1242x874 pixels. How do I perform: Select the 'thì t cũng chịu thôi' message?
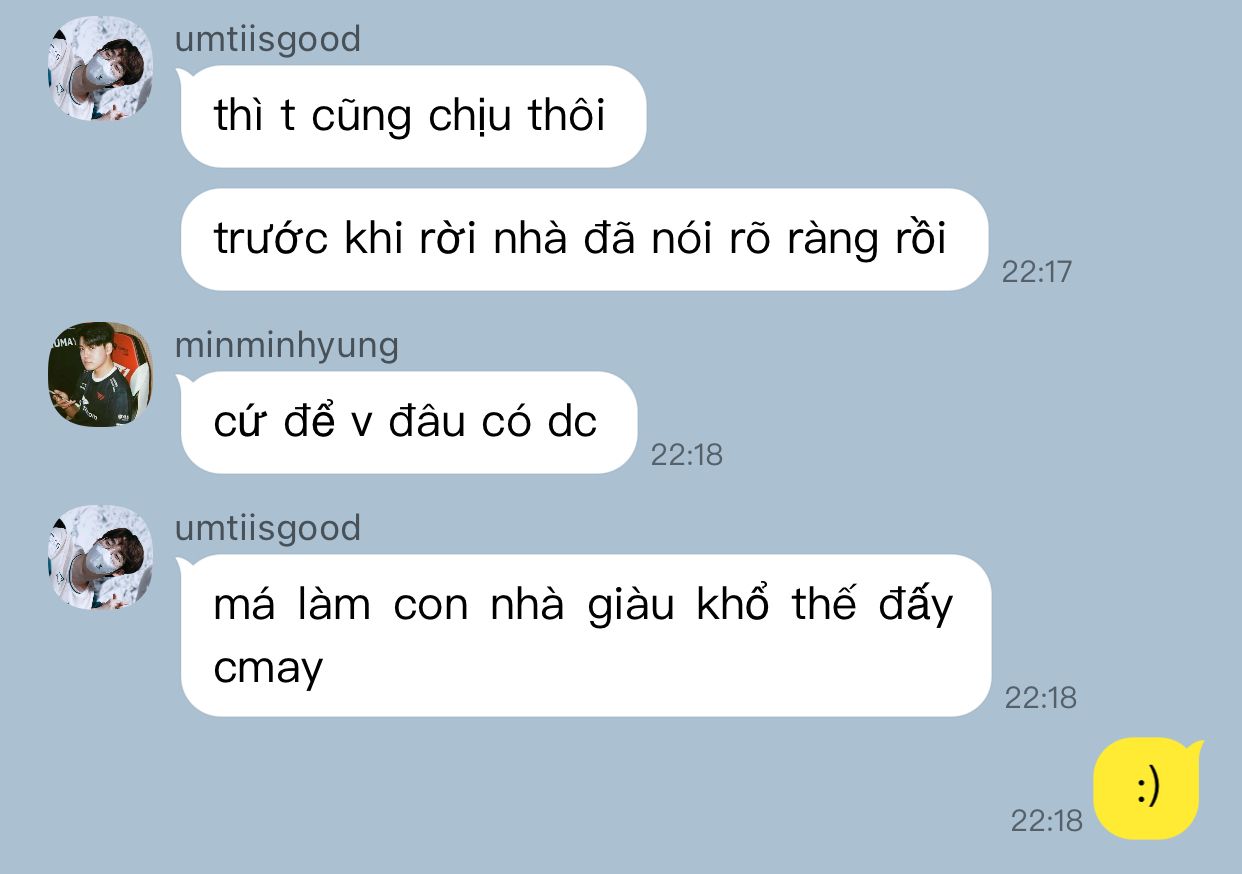413,116
